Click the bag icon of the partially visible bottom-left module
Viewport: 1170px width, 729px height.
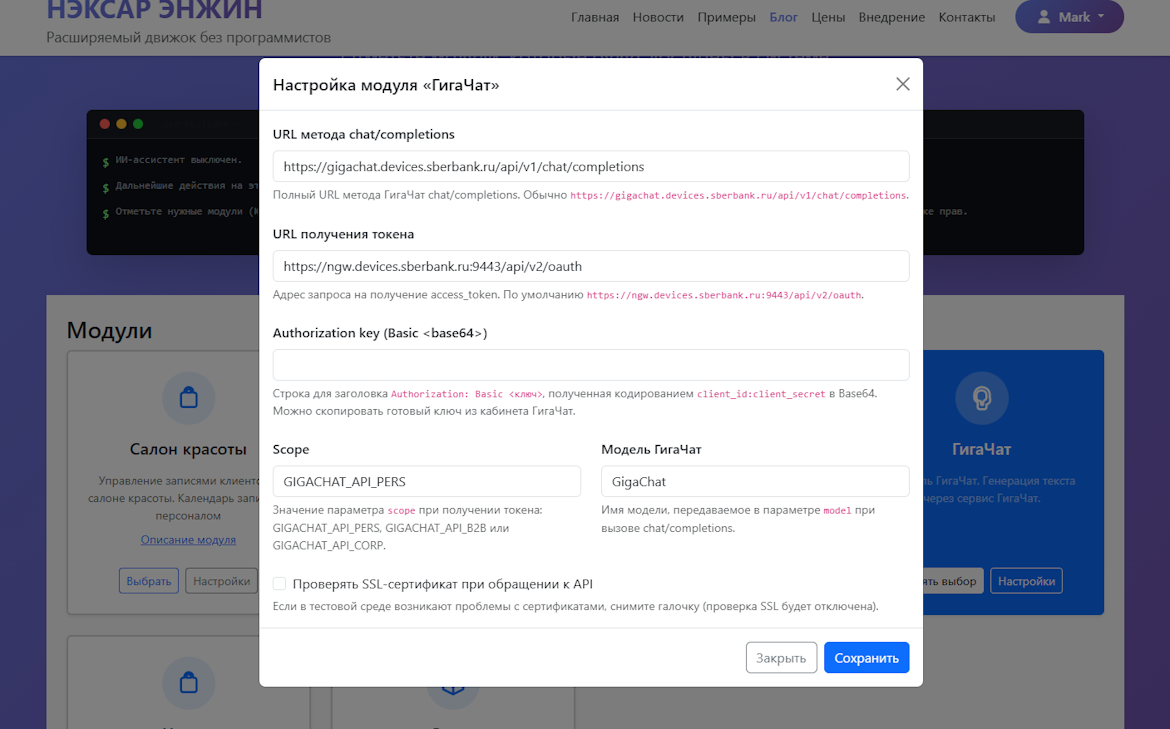188,683
